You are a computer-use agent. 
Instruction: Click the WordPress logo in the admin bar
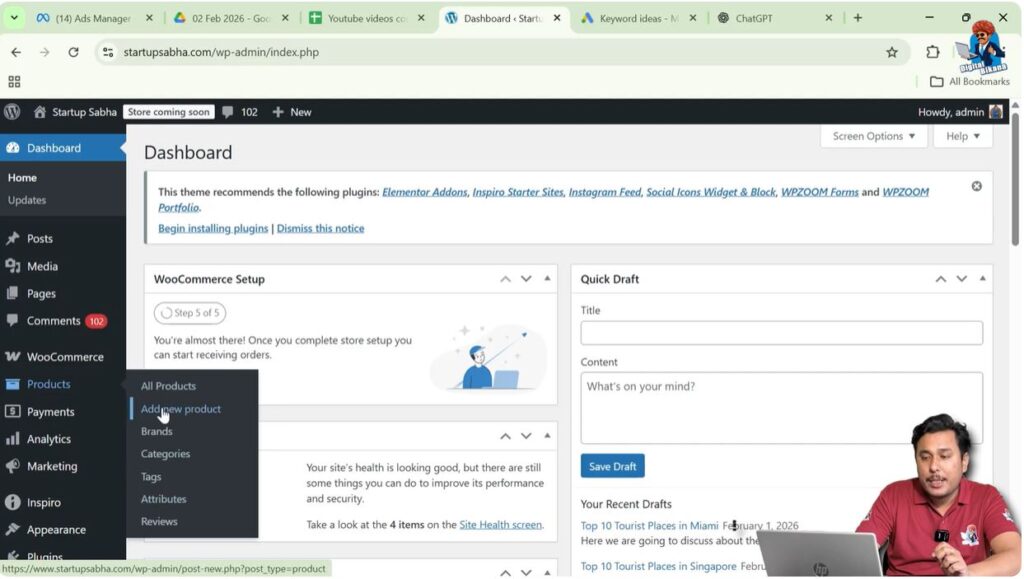click(12, 112)
